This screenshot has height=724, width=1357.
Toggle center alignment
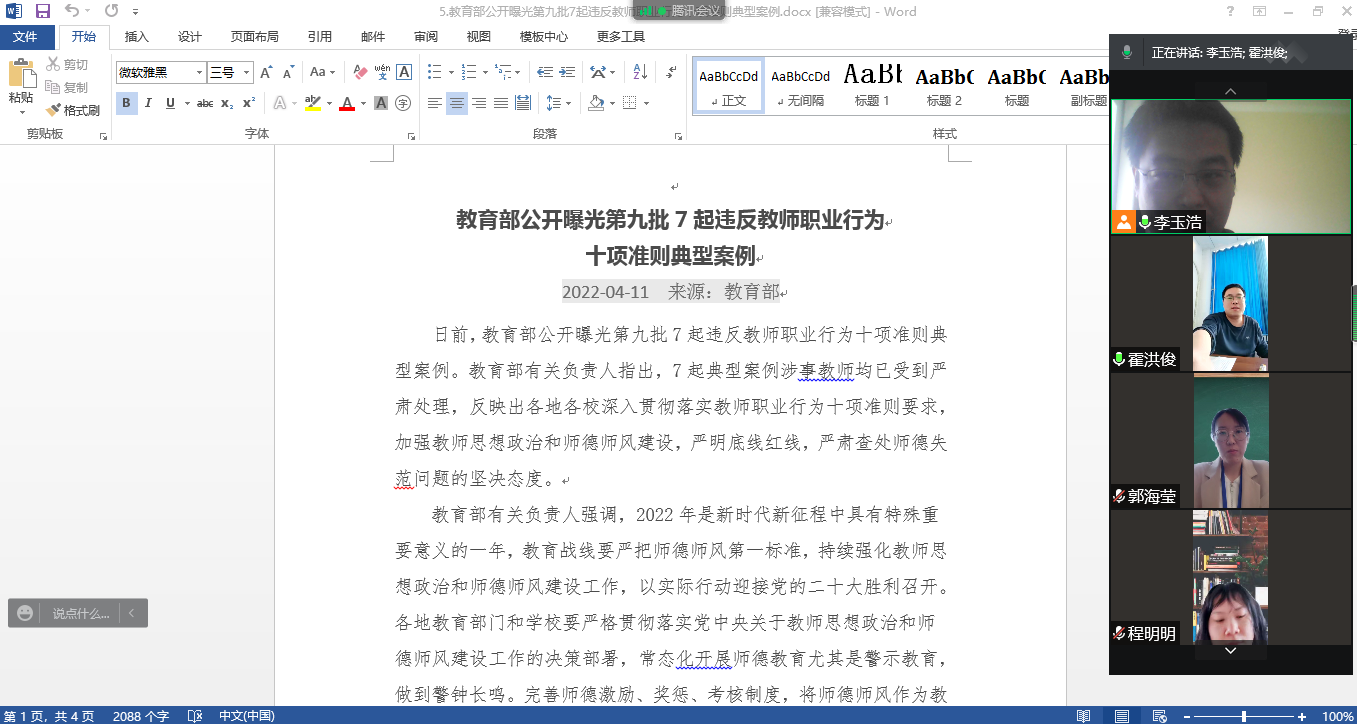click(x=456, y=103)
